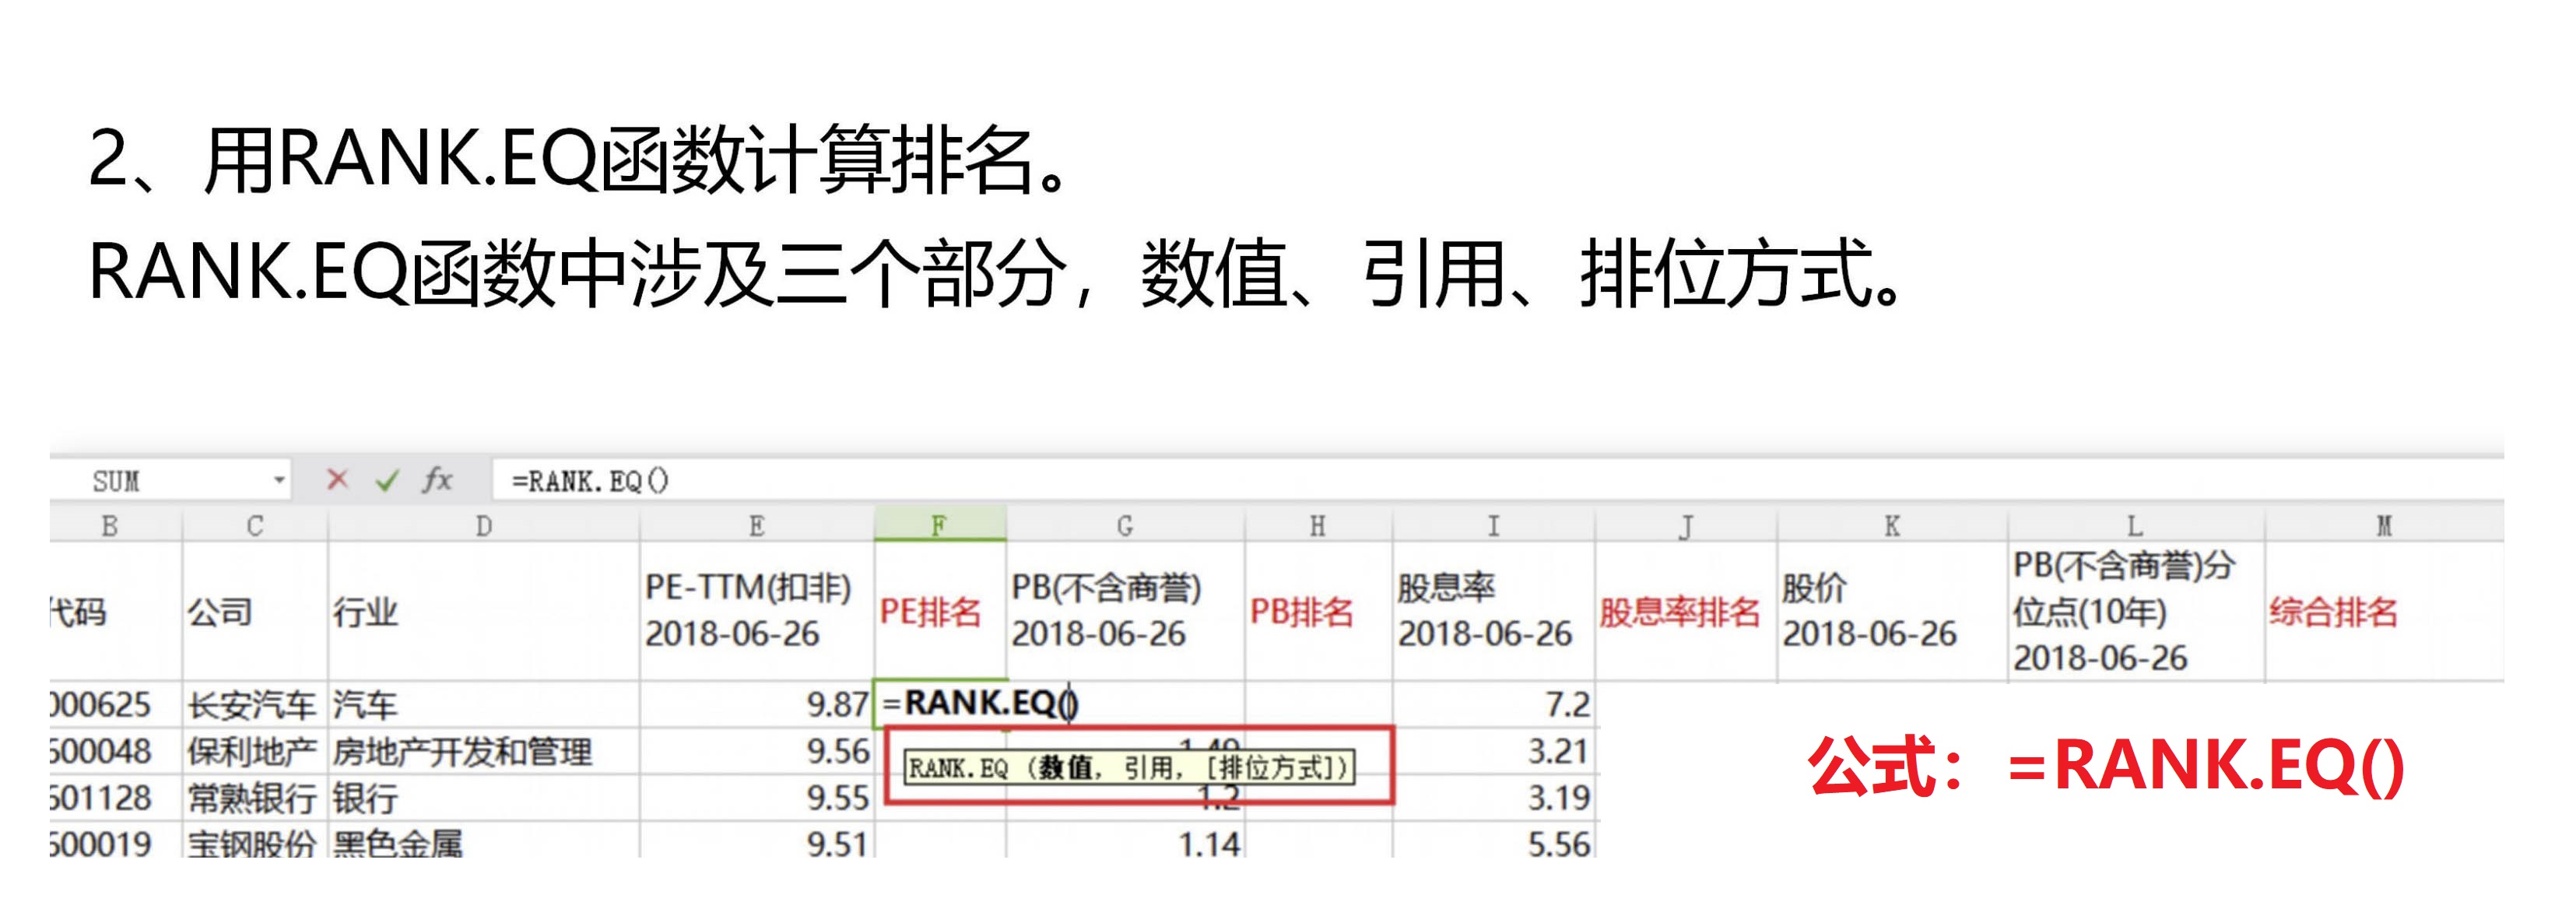Open the fx insert function icon
The image size is (2576, 909).
tap(437, 480)
